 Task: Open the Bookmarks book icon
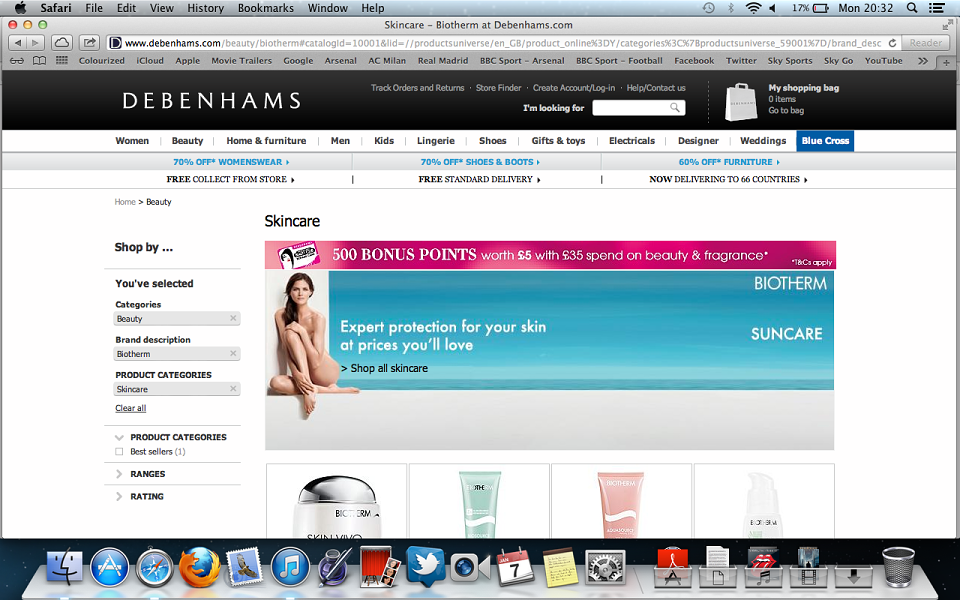[39, 61]
